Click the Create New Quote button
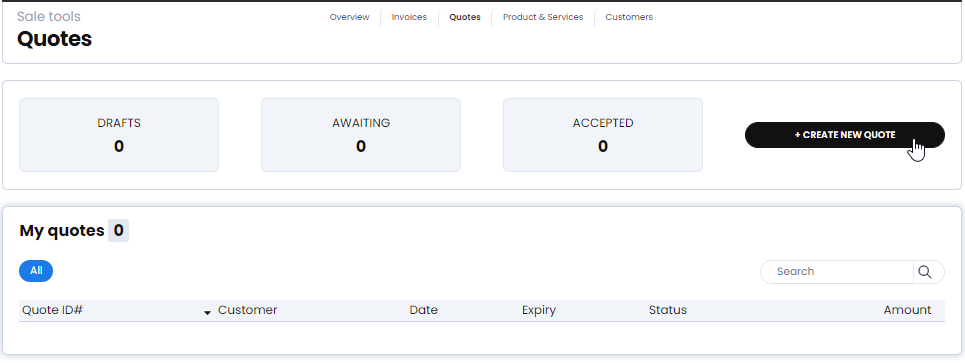Viewport: 965px width, 363px height. click(x=844, y=135)
